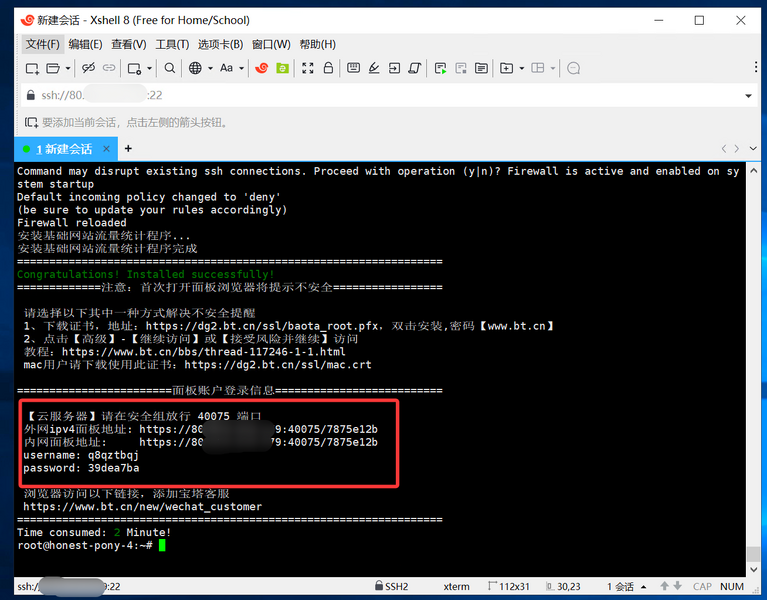Launch Xftp from the green toolbar icon
Screen dimensions: 767x600
283,68
